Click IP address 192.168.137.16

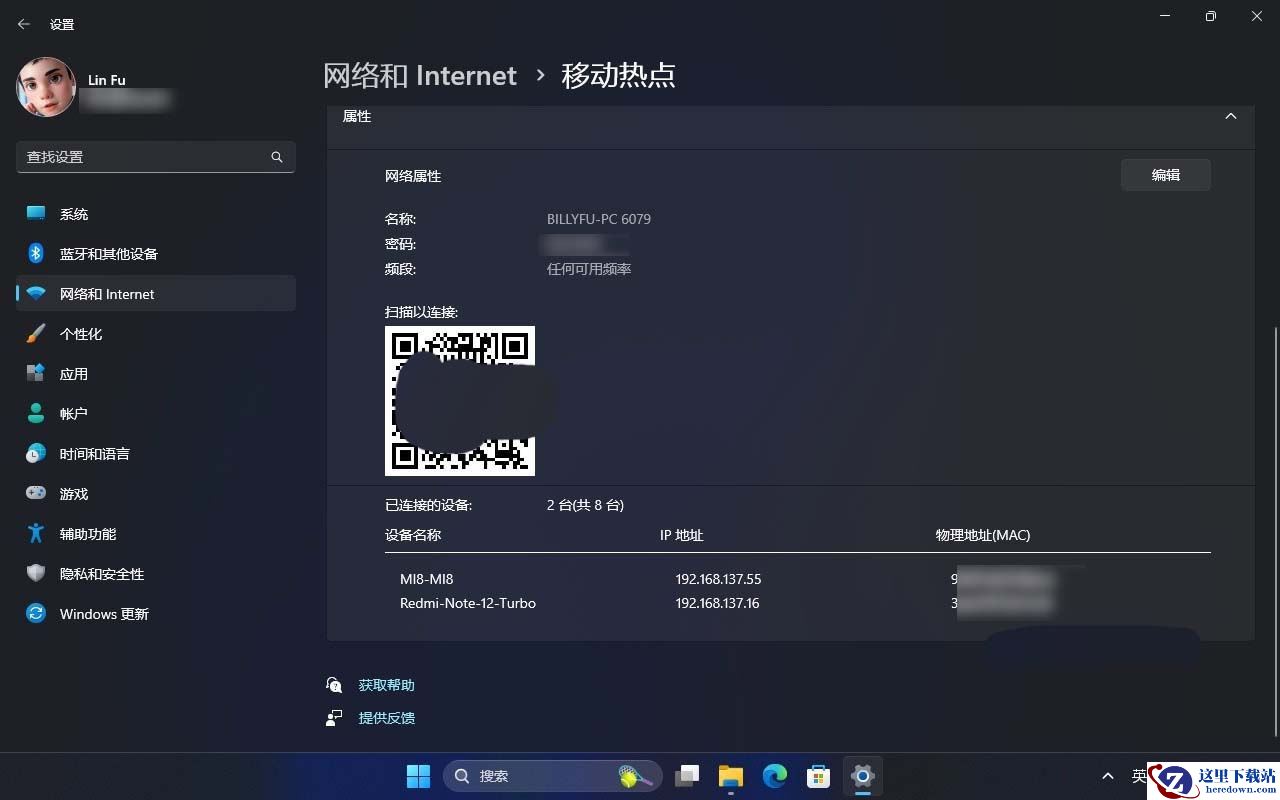point(718,603)
